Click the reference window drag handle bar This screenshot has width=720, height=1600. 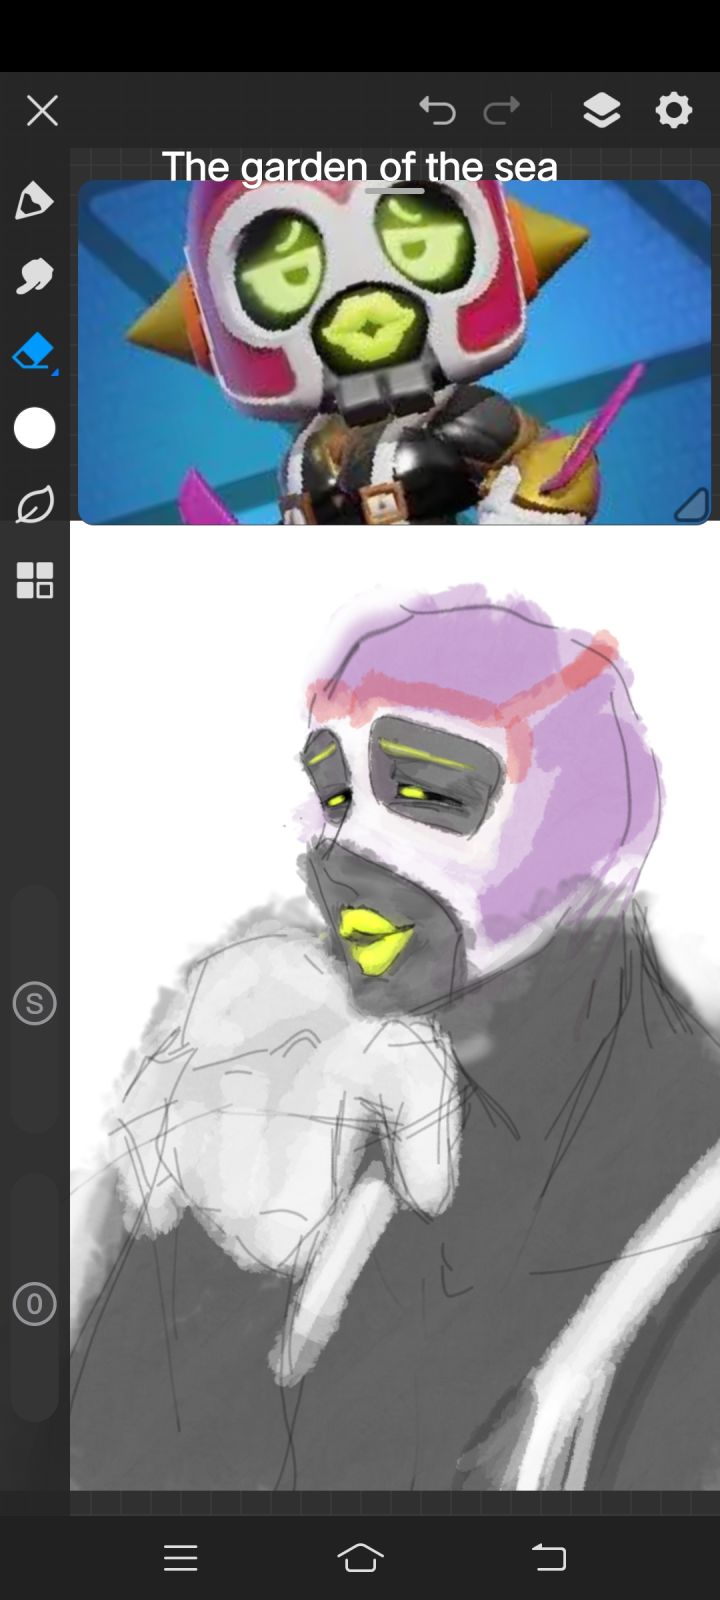click(x=394, y=190)
